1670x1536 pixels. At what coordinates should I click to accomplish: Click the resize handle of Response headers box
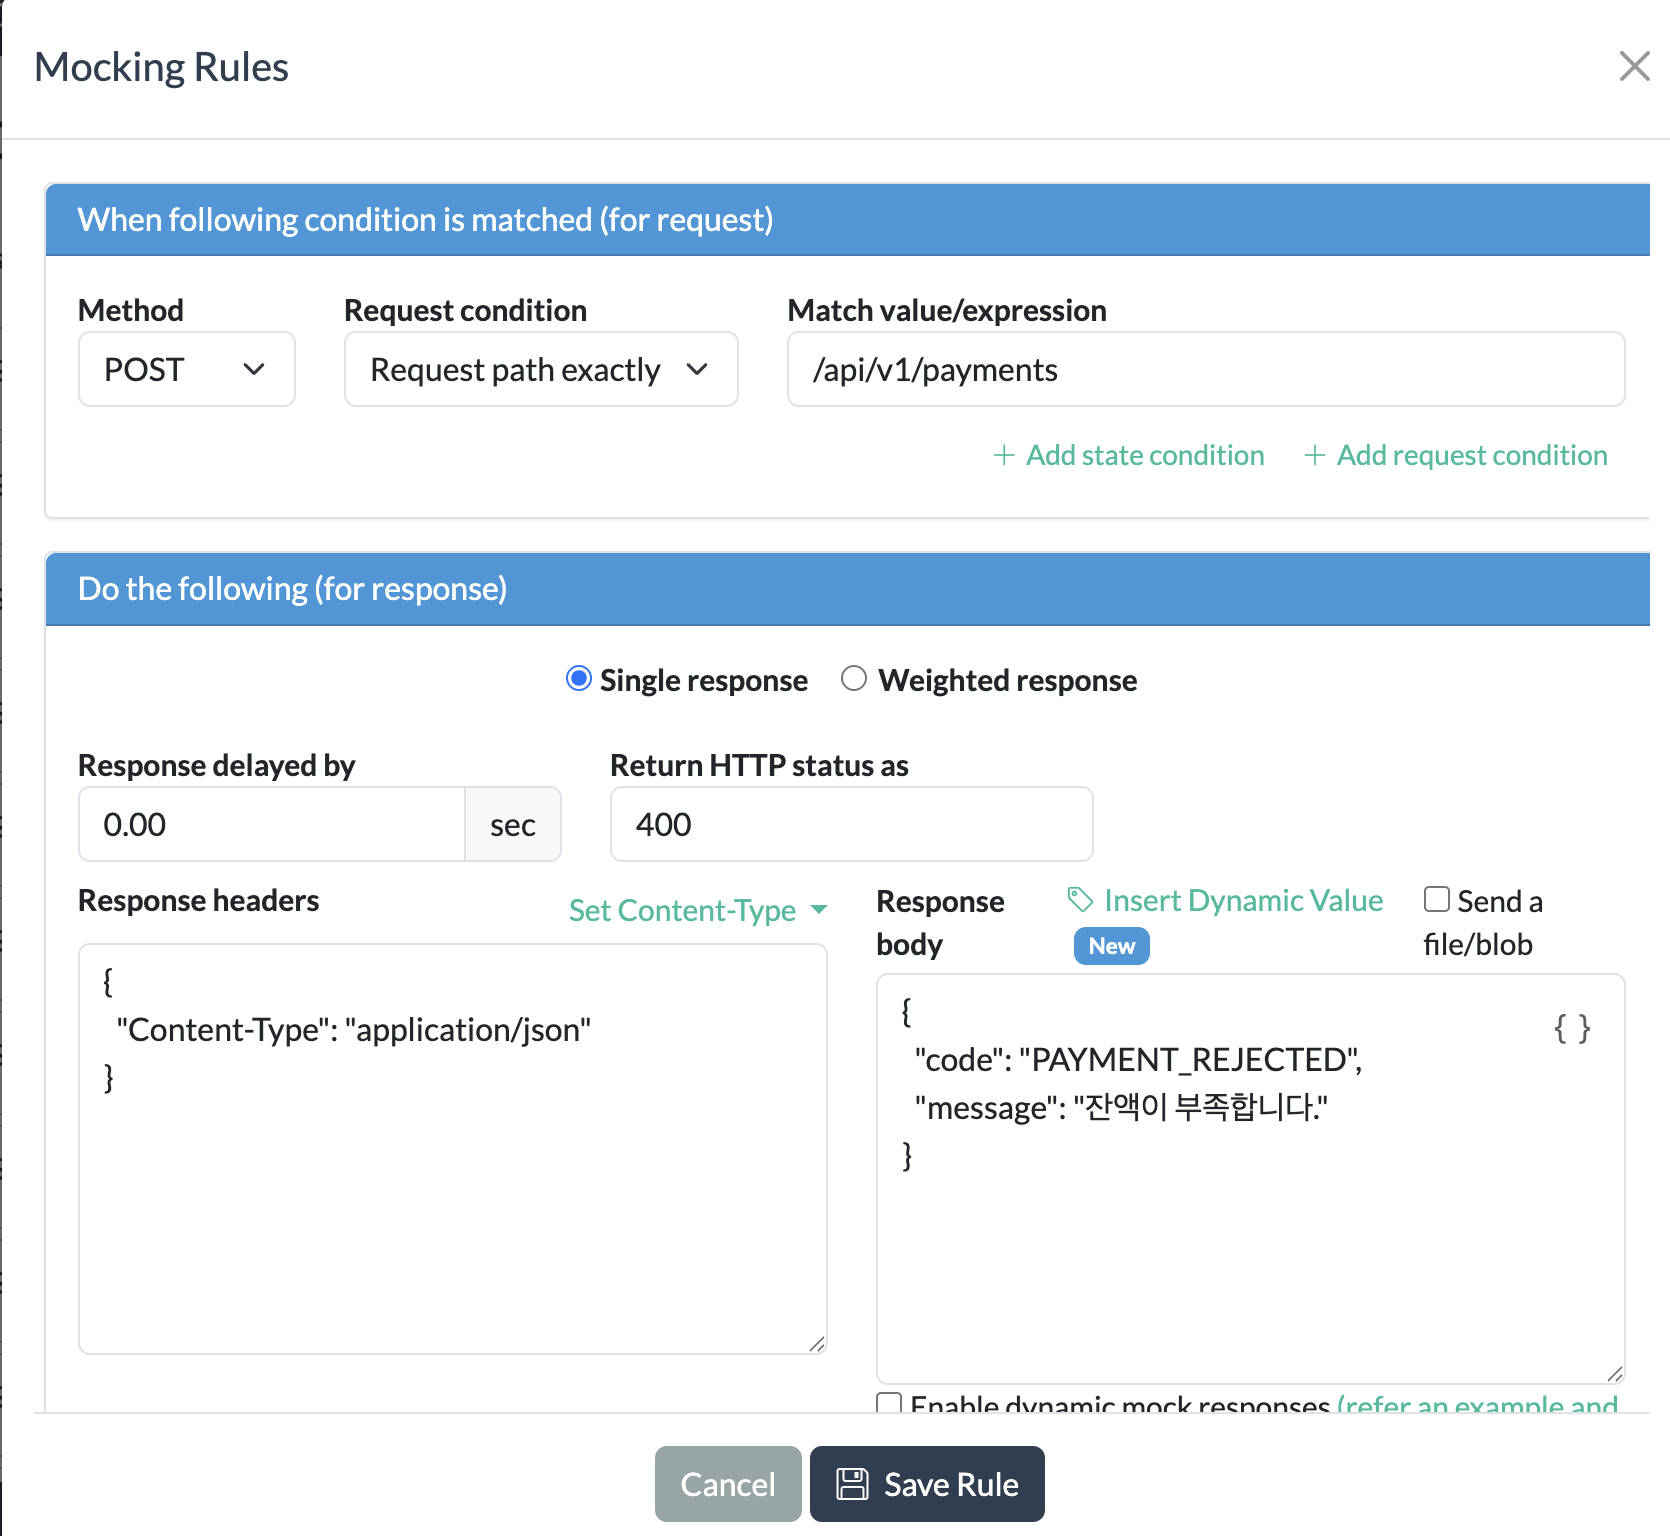point(817,1344)
